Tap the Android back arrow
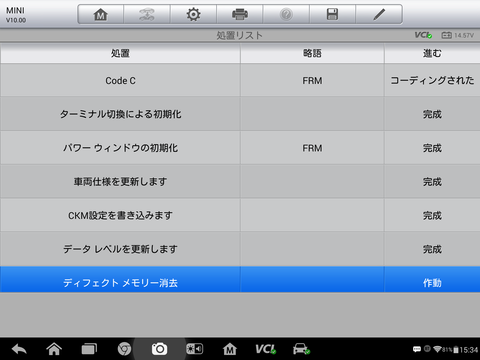The image size is (480, 360). click(x=19, y=349)
